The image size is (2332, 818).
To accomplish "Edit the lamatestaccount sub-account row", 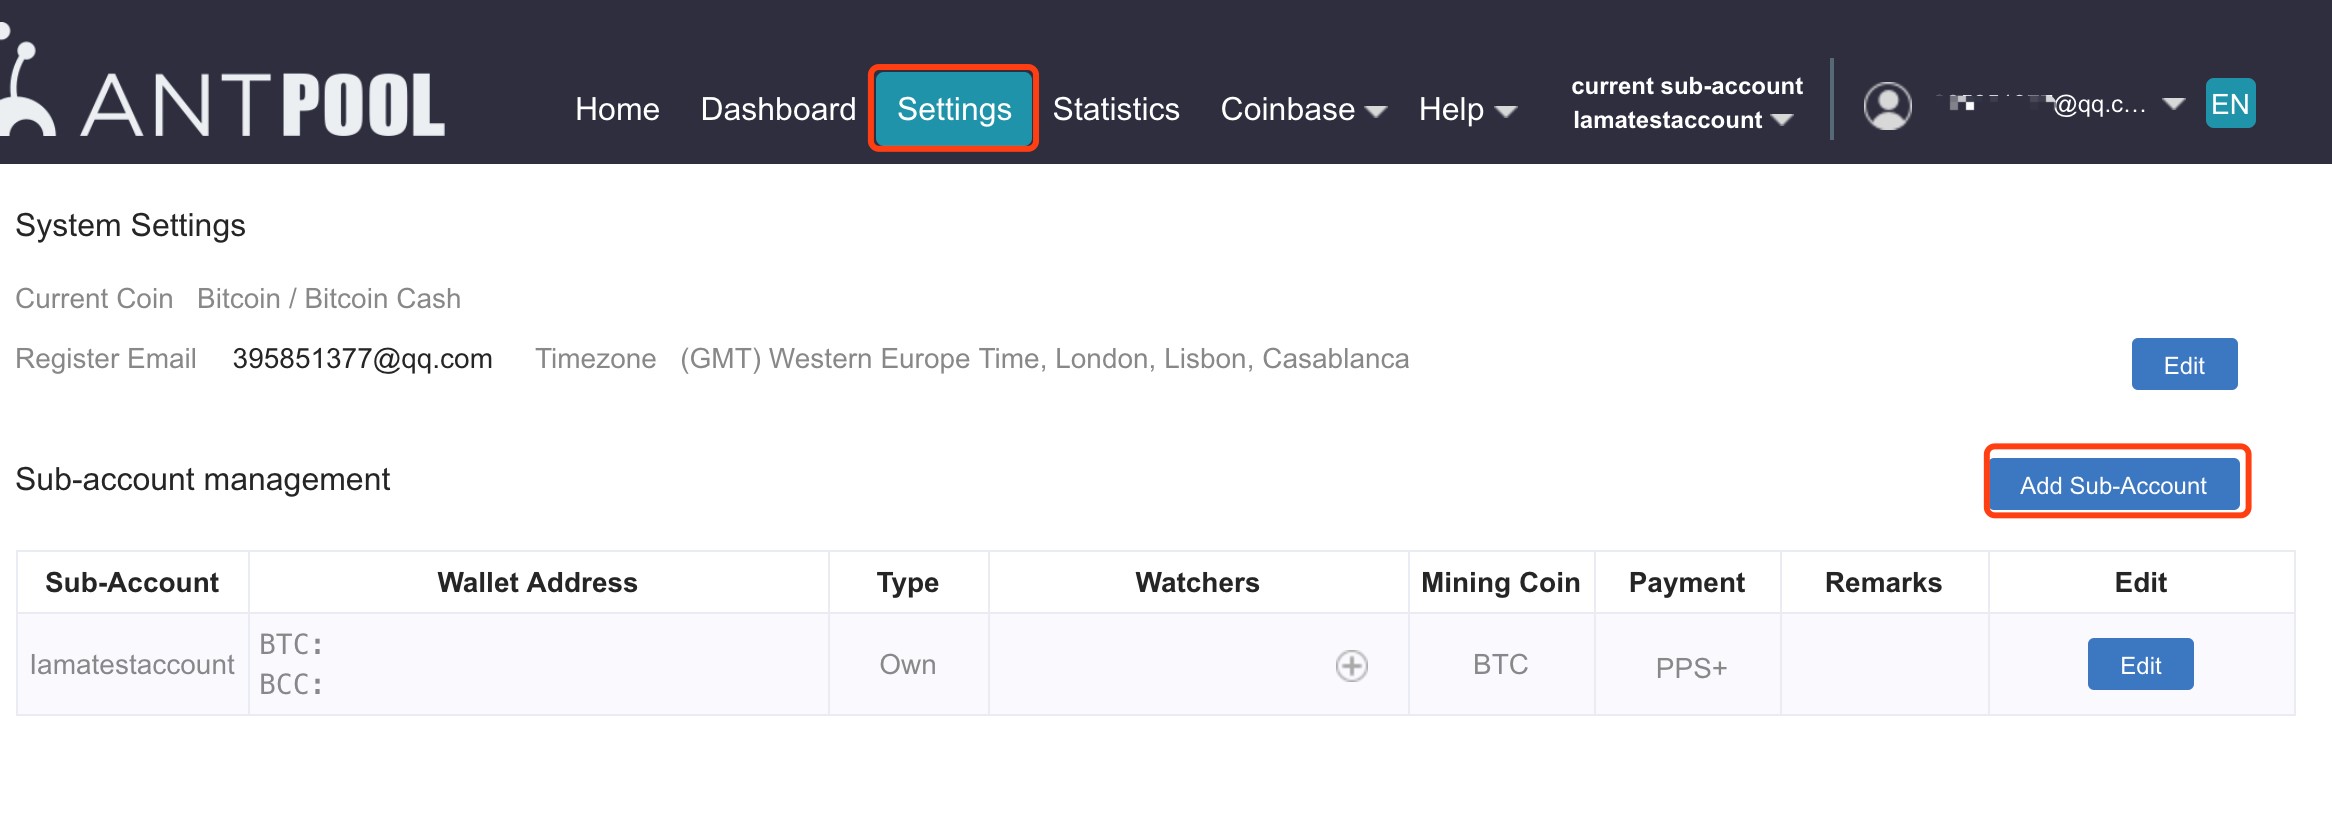I will (x=2140, y=665).
